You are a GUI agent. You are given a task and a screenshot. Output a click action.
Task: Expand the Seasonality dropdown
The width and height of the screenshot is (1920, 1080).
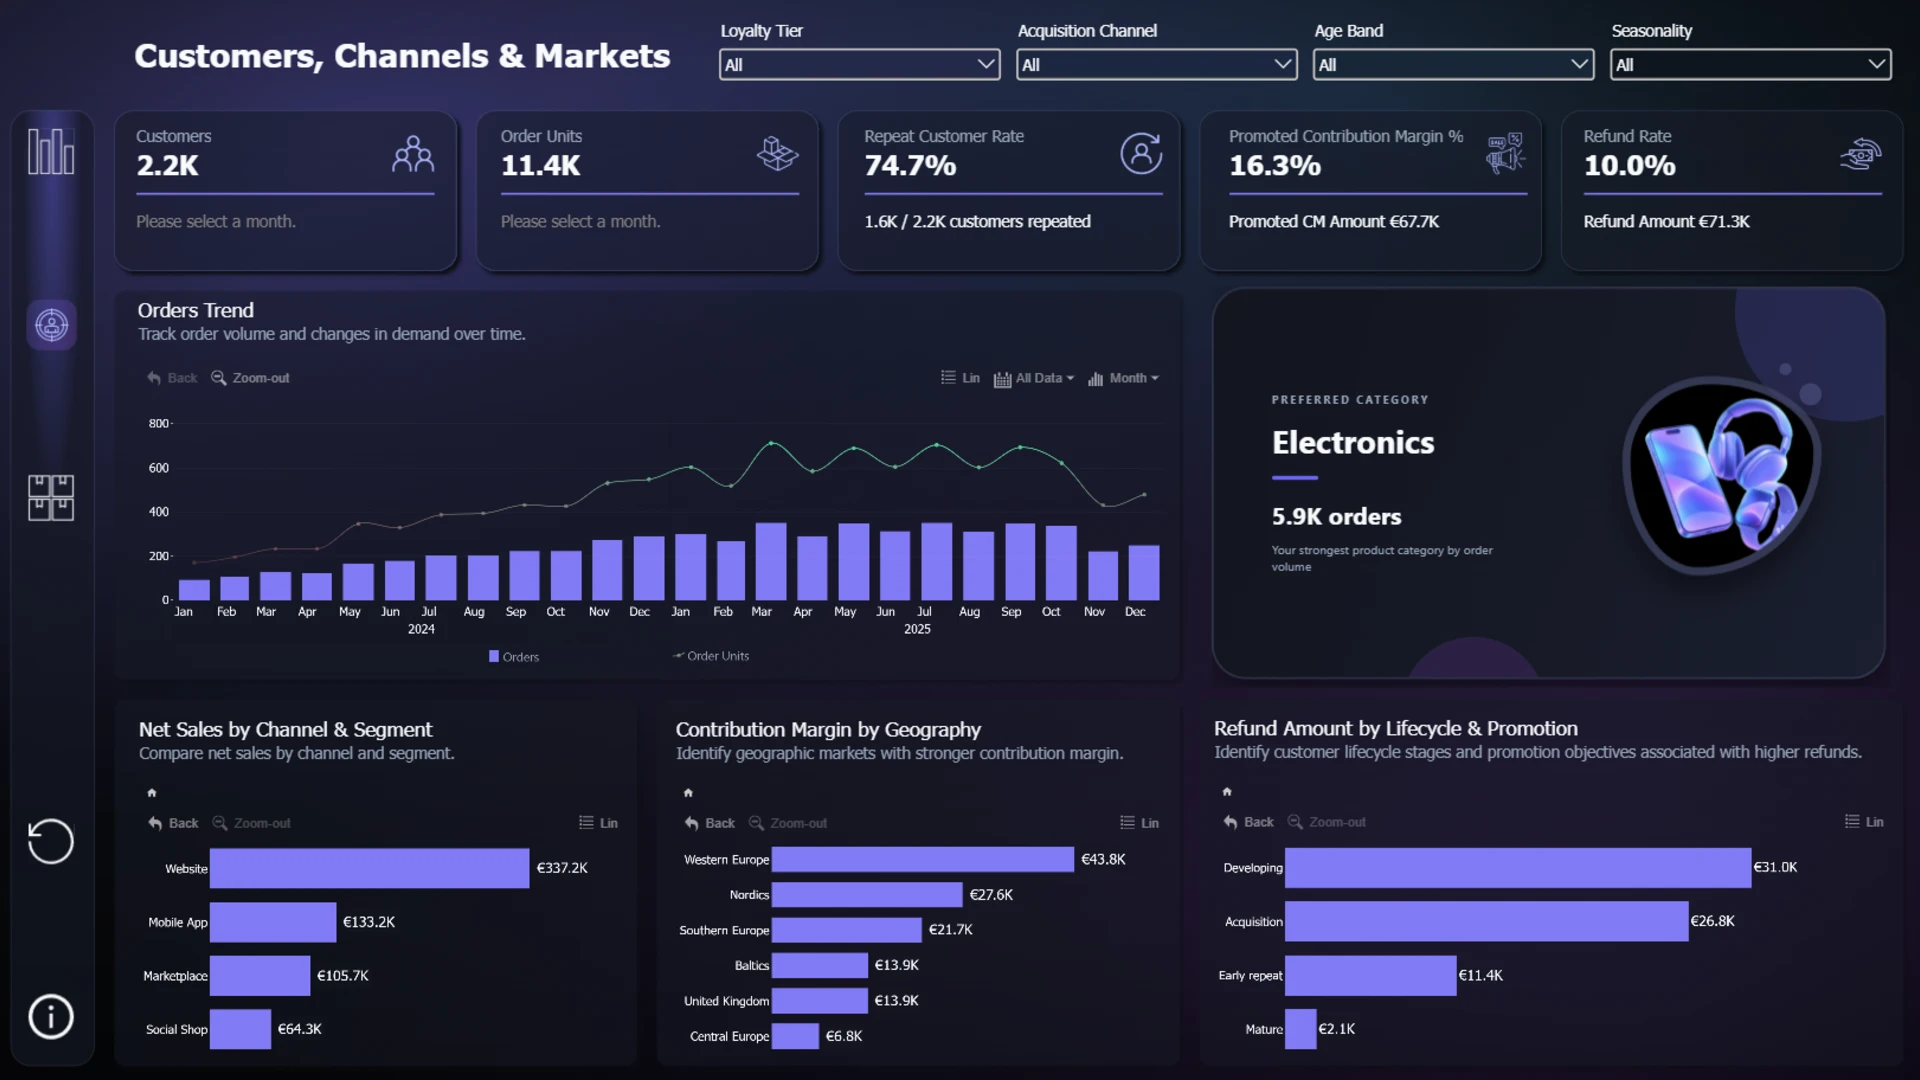[x=1750, y=65]
